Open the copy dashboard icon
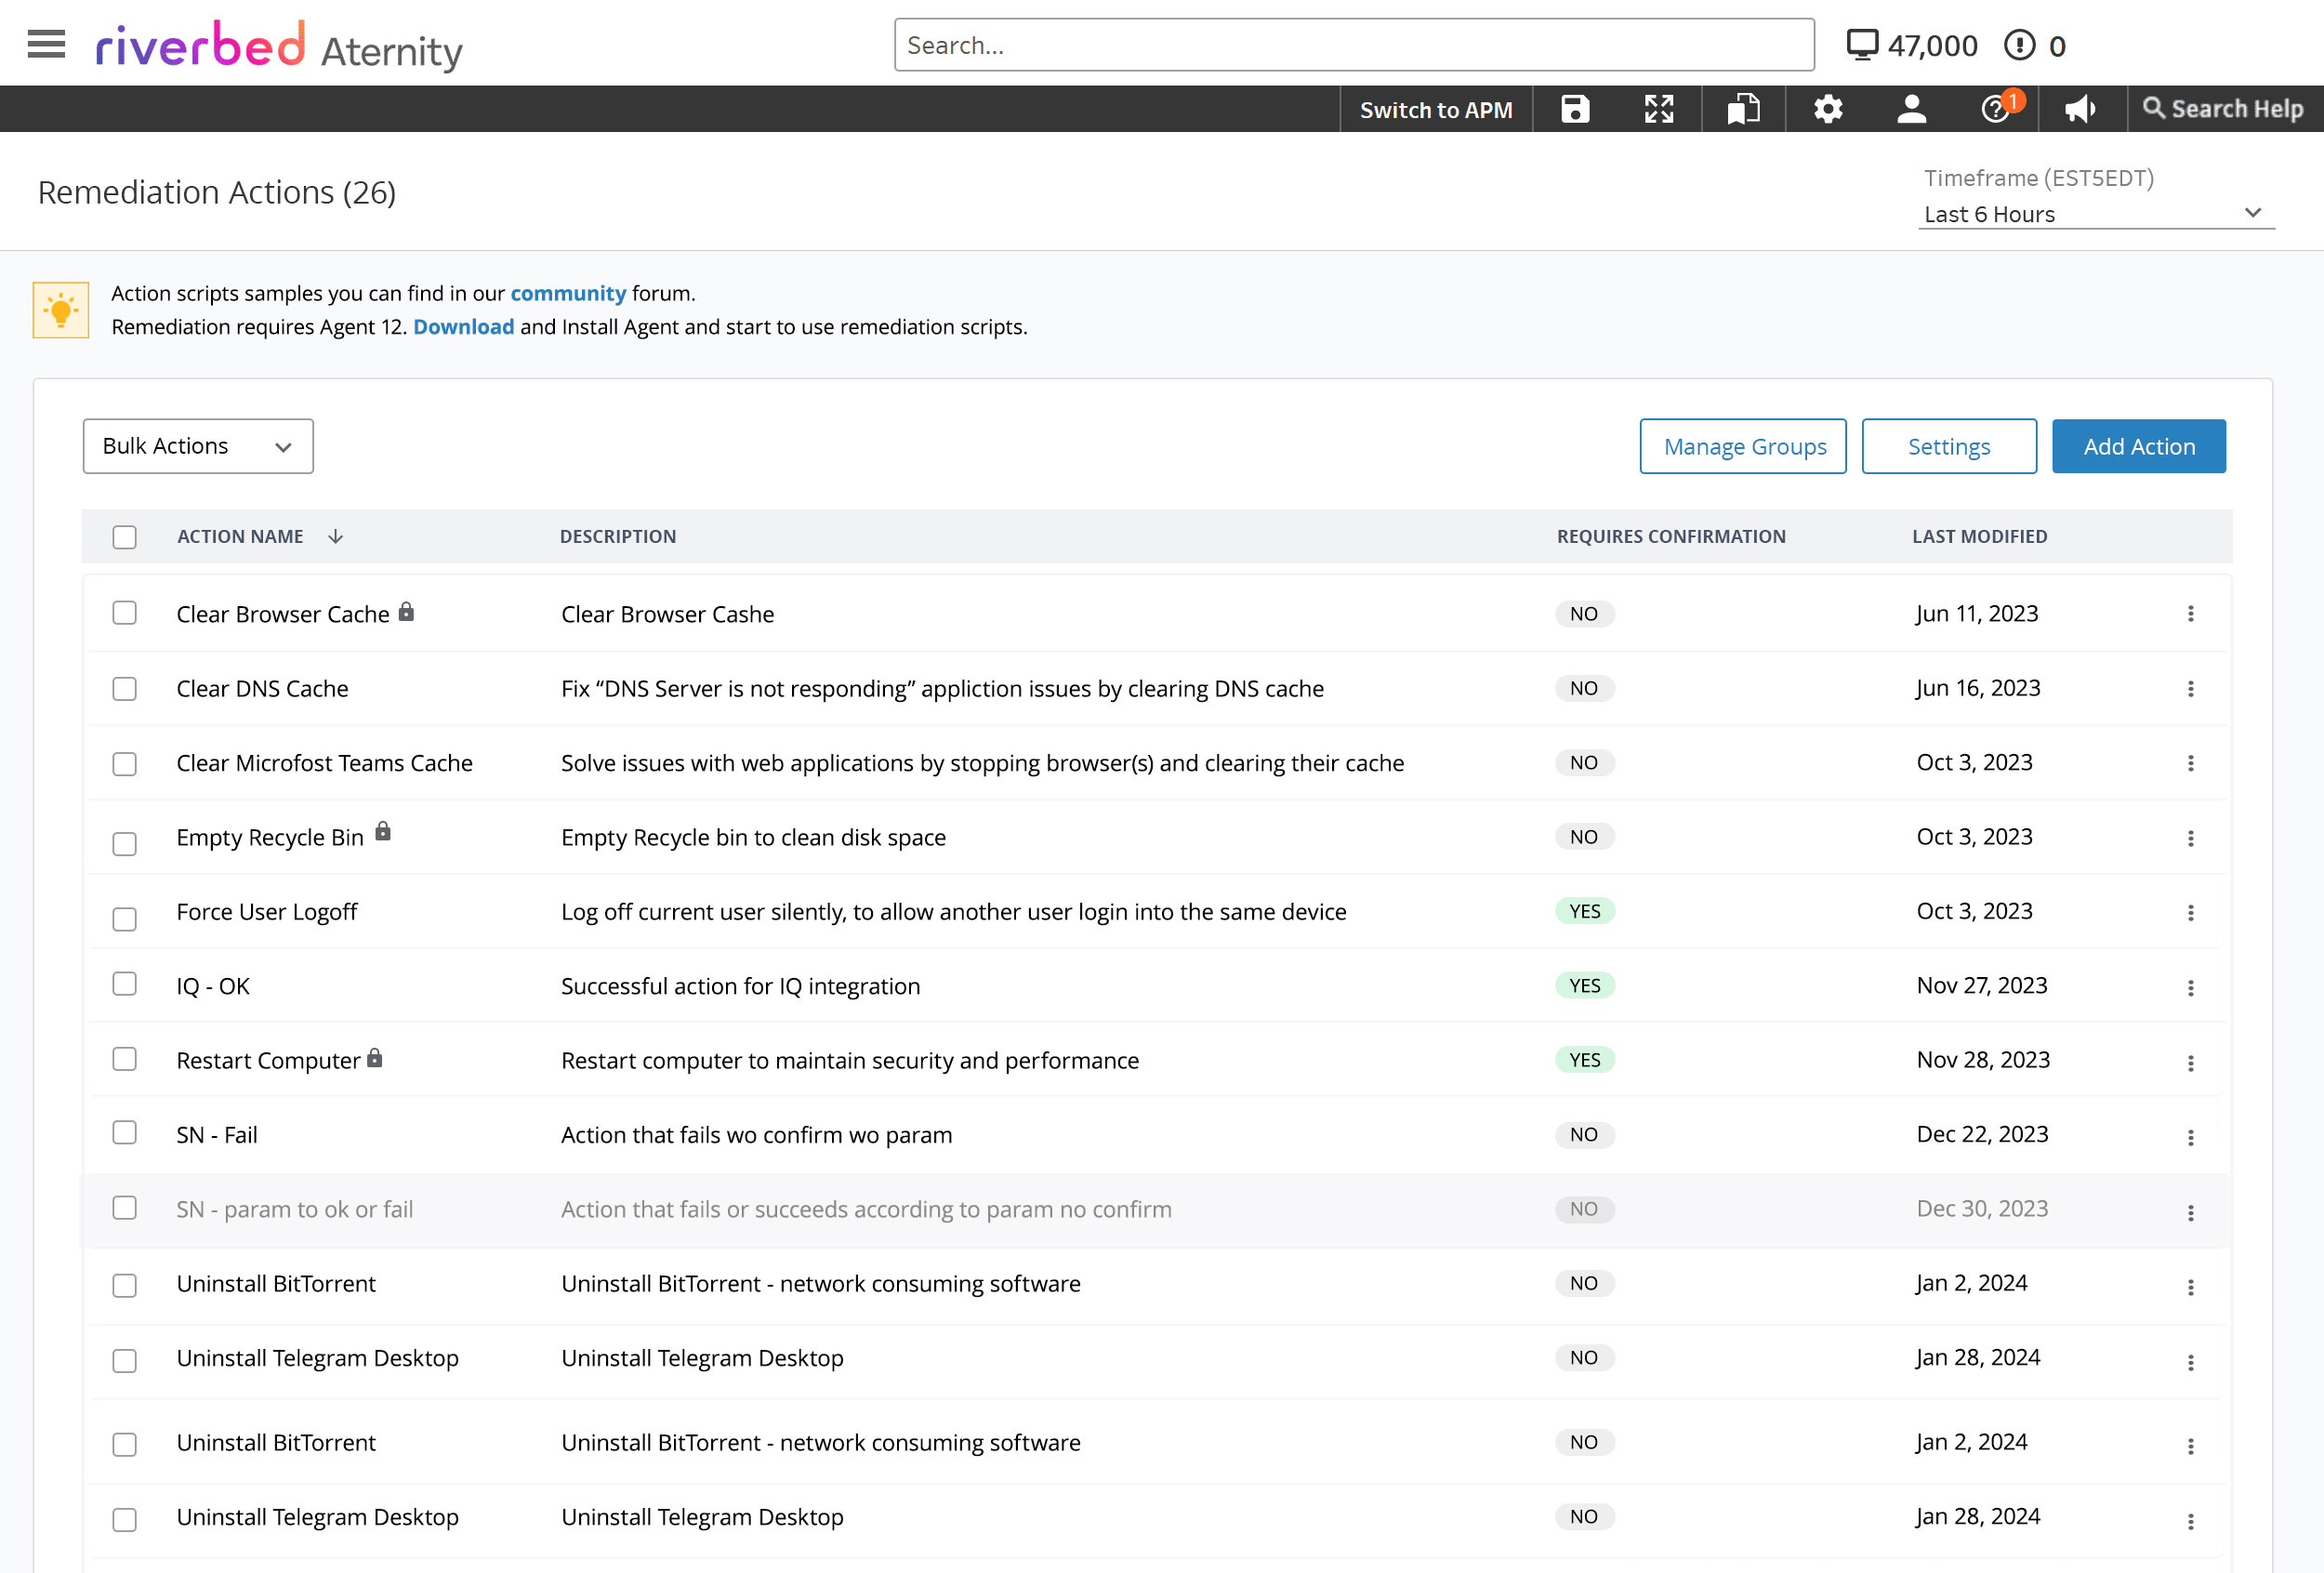Viewport: 2324px width, 1573px height. 1743,109
